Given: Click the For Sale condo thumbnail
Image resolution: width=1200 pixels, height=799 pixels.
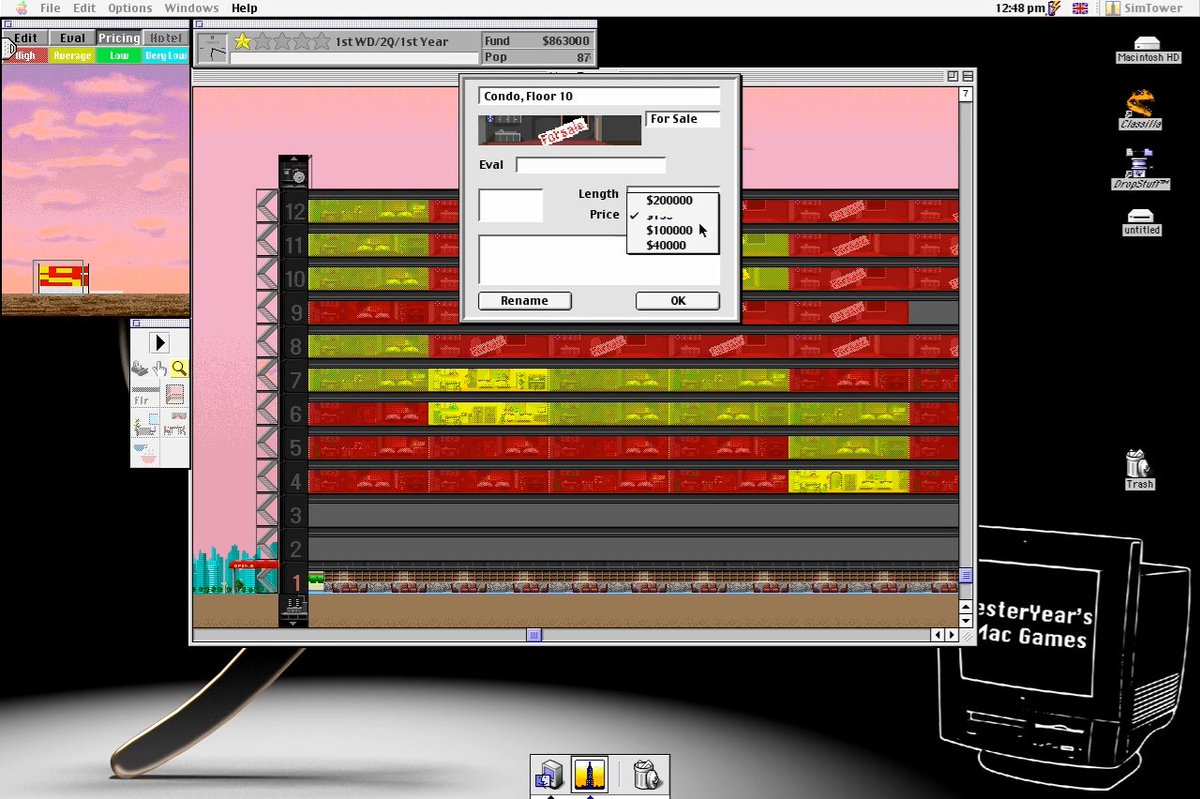Looking at the screenshot, I should point(560,130).
